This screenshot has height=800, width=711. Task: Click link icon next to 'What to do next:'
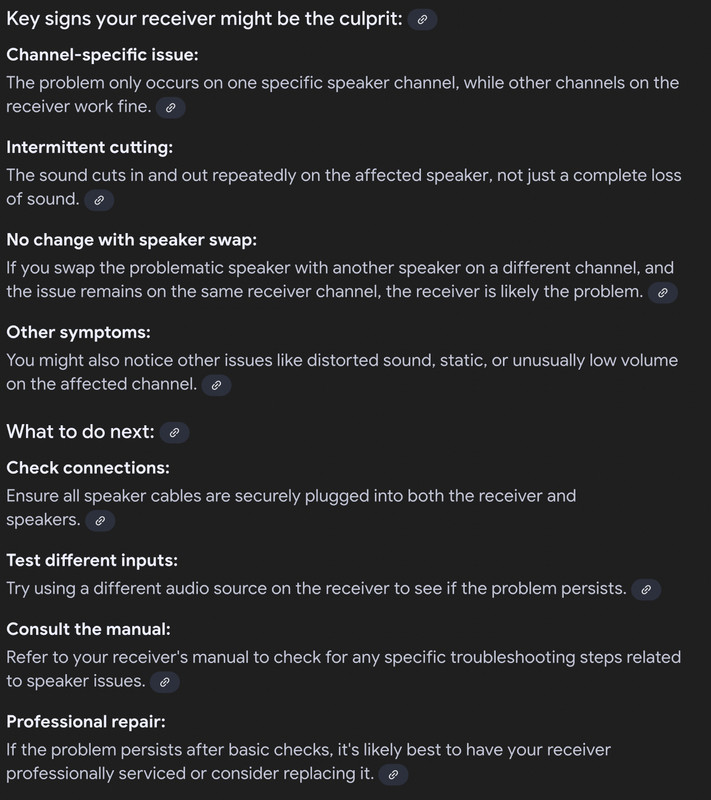click(174, 433)
